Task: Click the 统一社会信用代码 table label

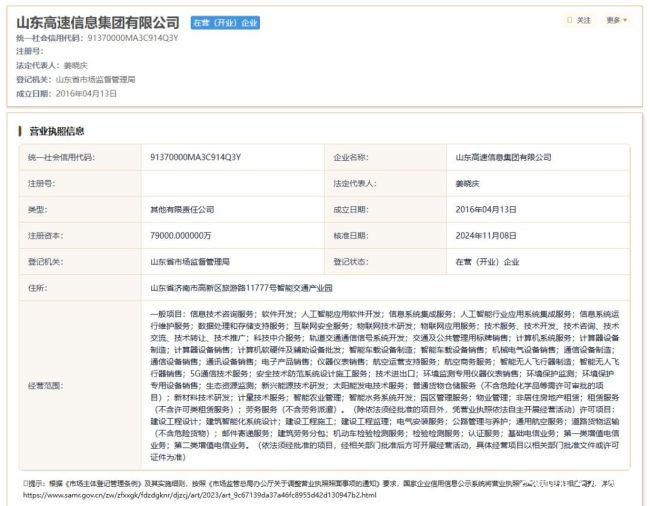Action: point(61,157)
